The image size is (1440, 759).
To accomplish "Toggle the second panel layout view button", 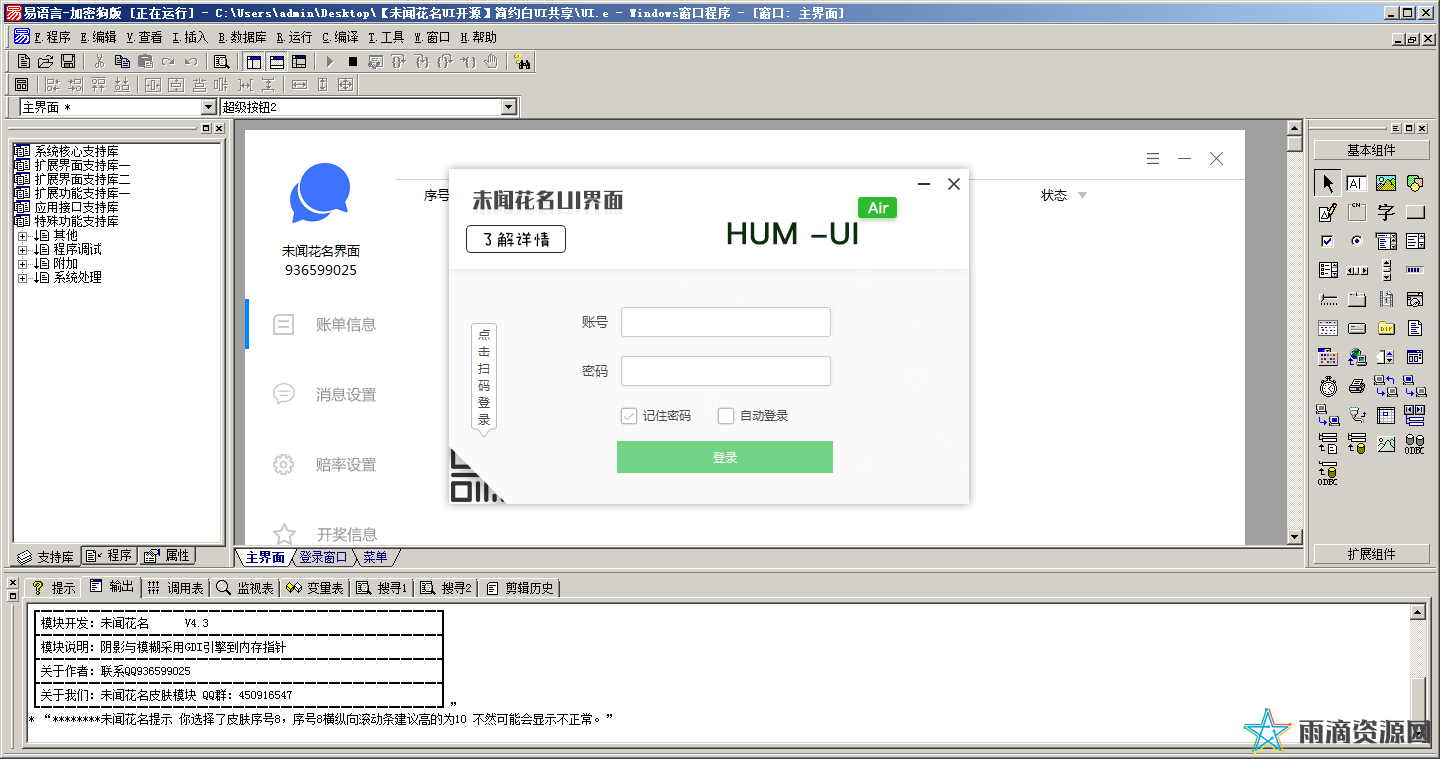I will point(276,61).
